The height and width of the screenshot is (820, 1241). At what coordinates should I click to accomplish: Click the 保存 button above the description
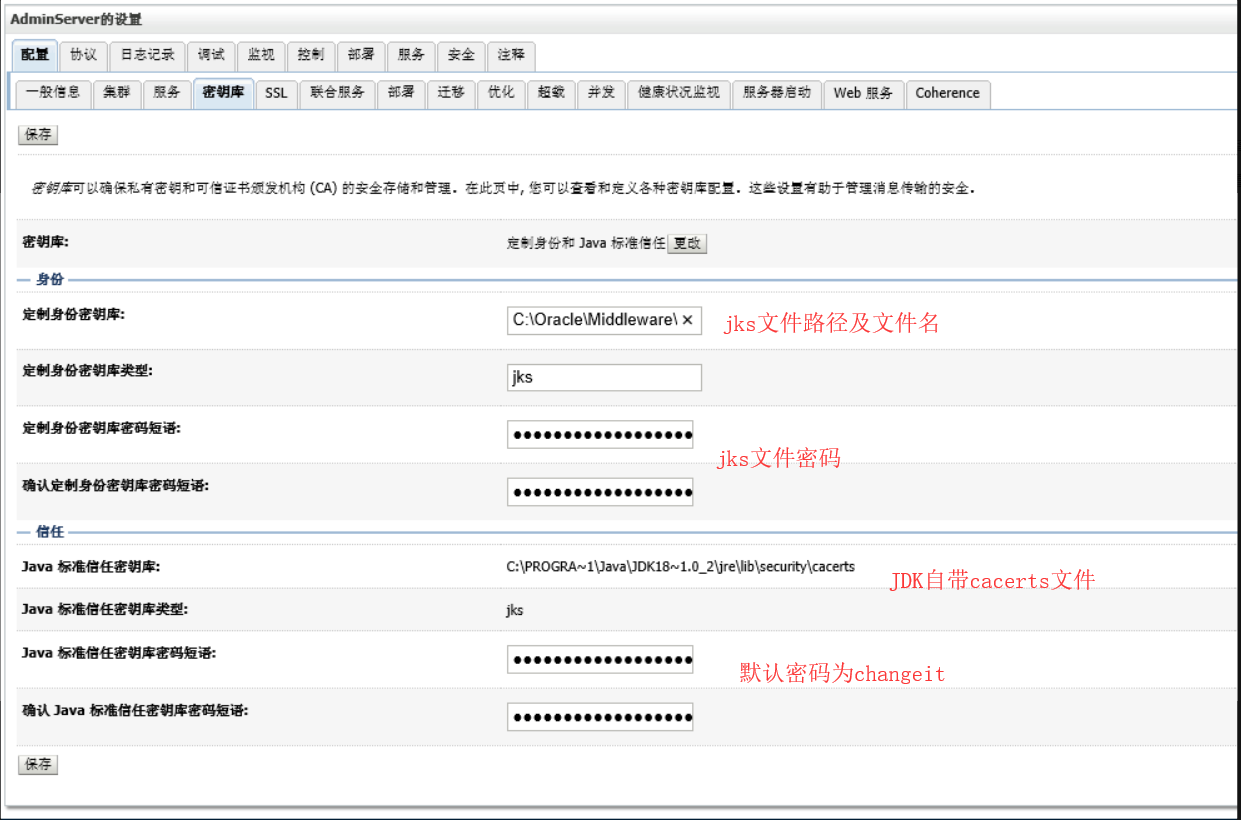(38, 135)
